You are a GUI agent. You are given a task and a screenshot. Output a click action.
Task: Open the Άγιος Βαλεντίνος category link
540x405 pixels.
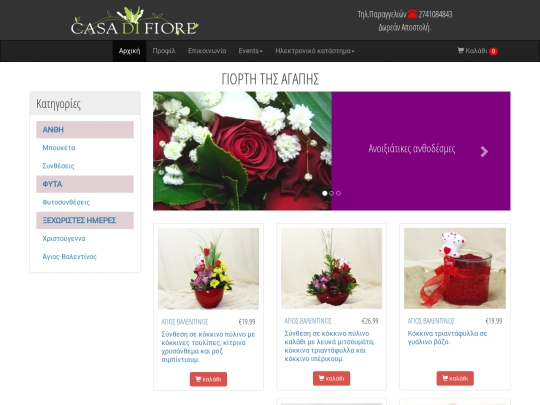[70, 257]
